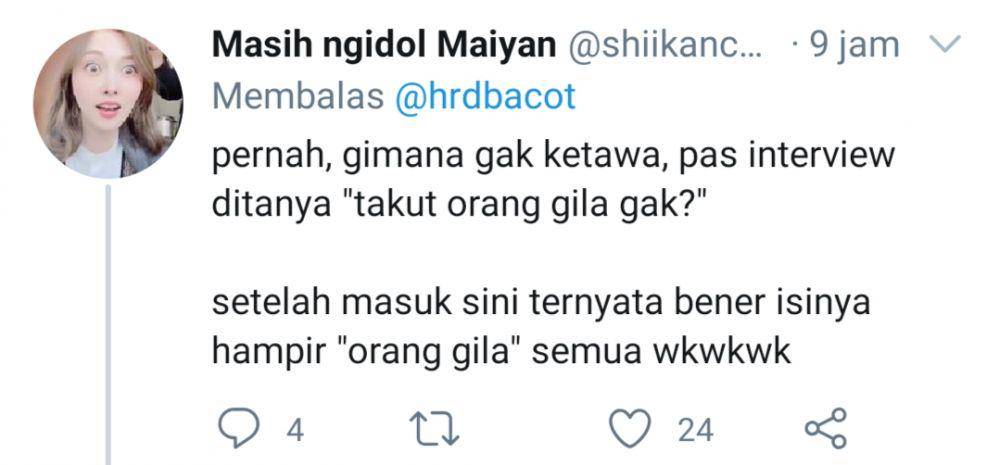
Task: Click the reply count number 4
Action: (295, 431)
